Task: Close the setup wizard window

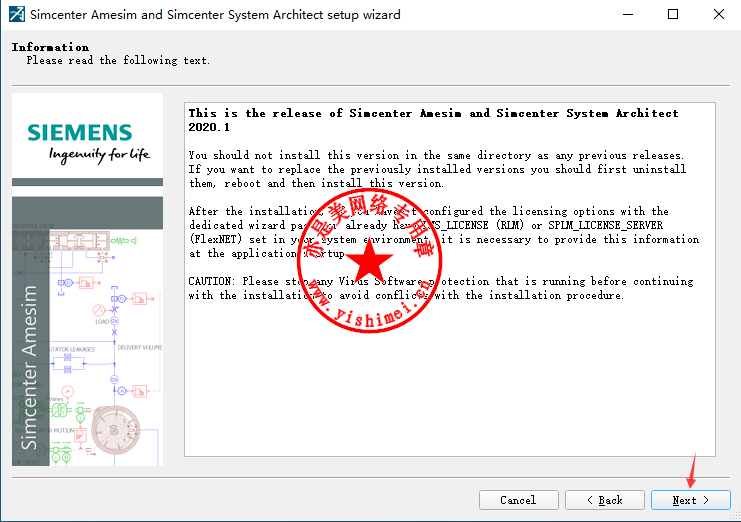Action: (718, 14)
